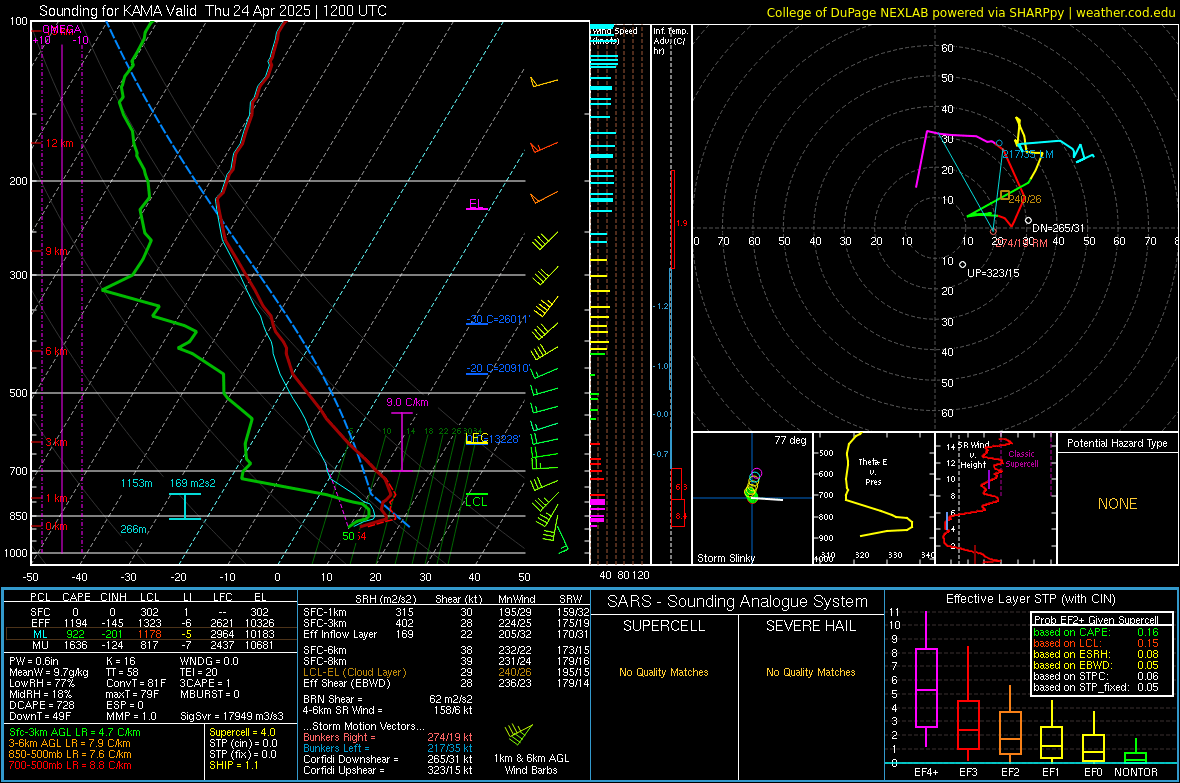Click the orange 'LCL-EL (Cloud Layer)' row label

354,672
